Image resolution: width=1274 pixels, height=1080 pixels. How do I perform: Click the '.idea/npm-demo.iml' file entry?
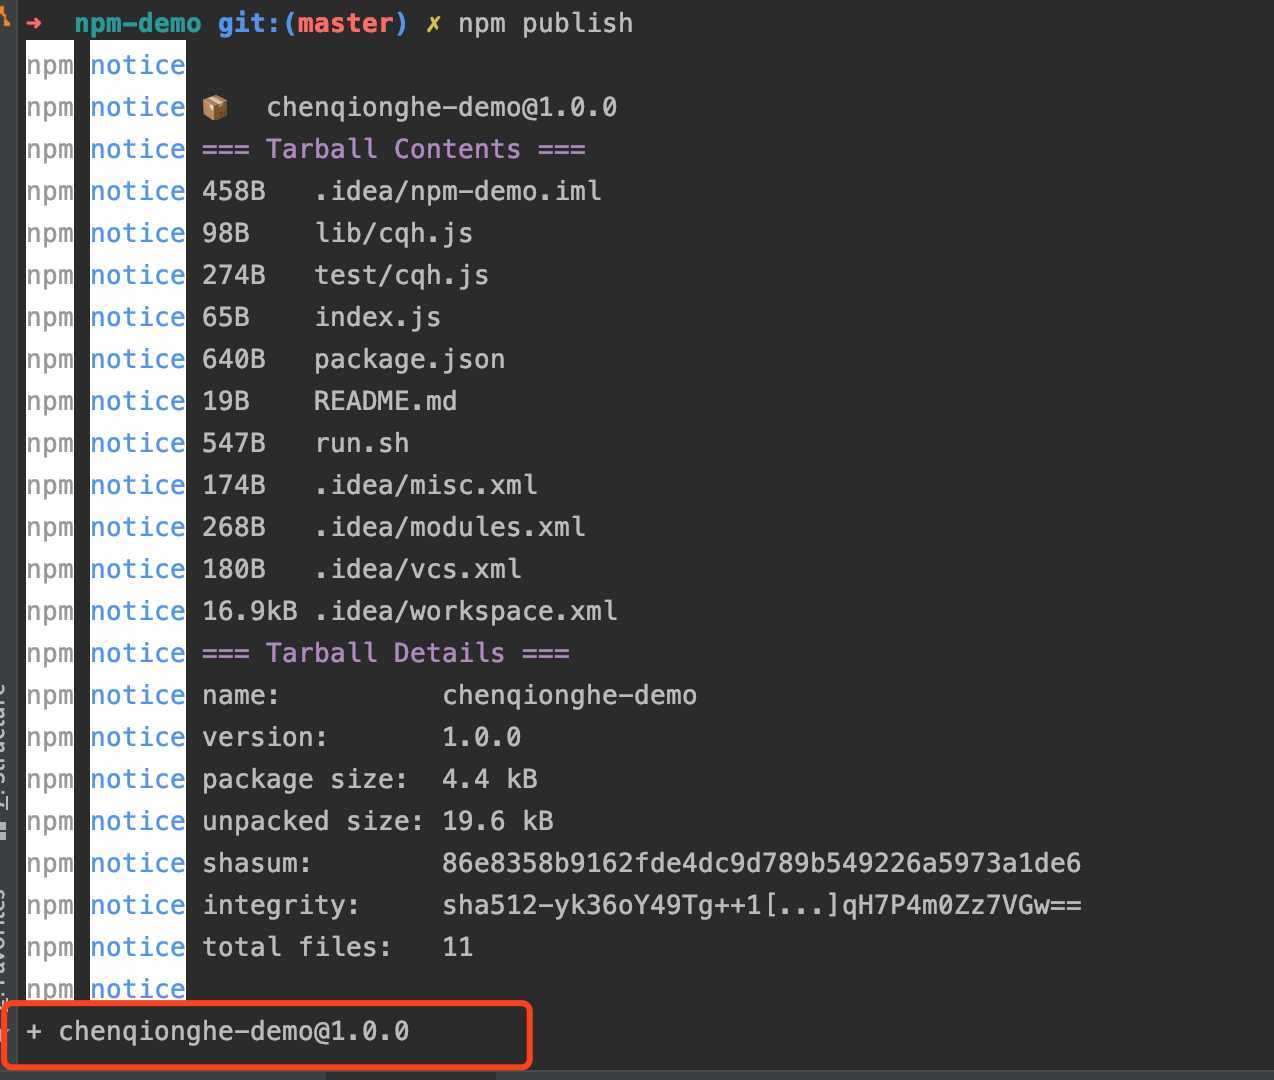coord(458,191)
